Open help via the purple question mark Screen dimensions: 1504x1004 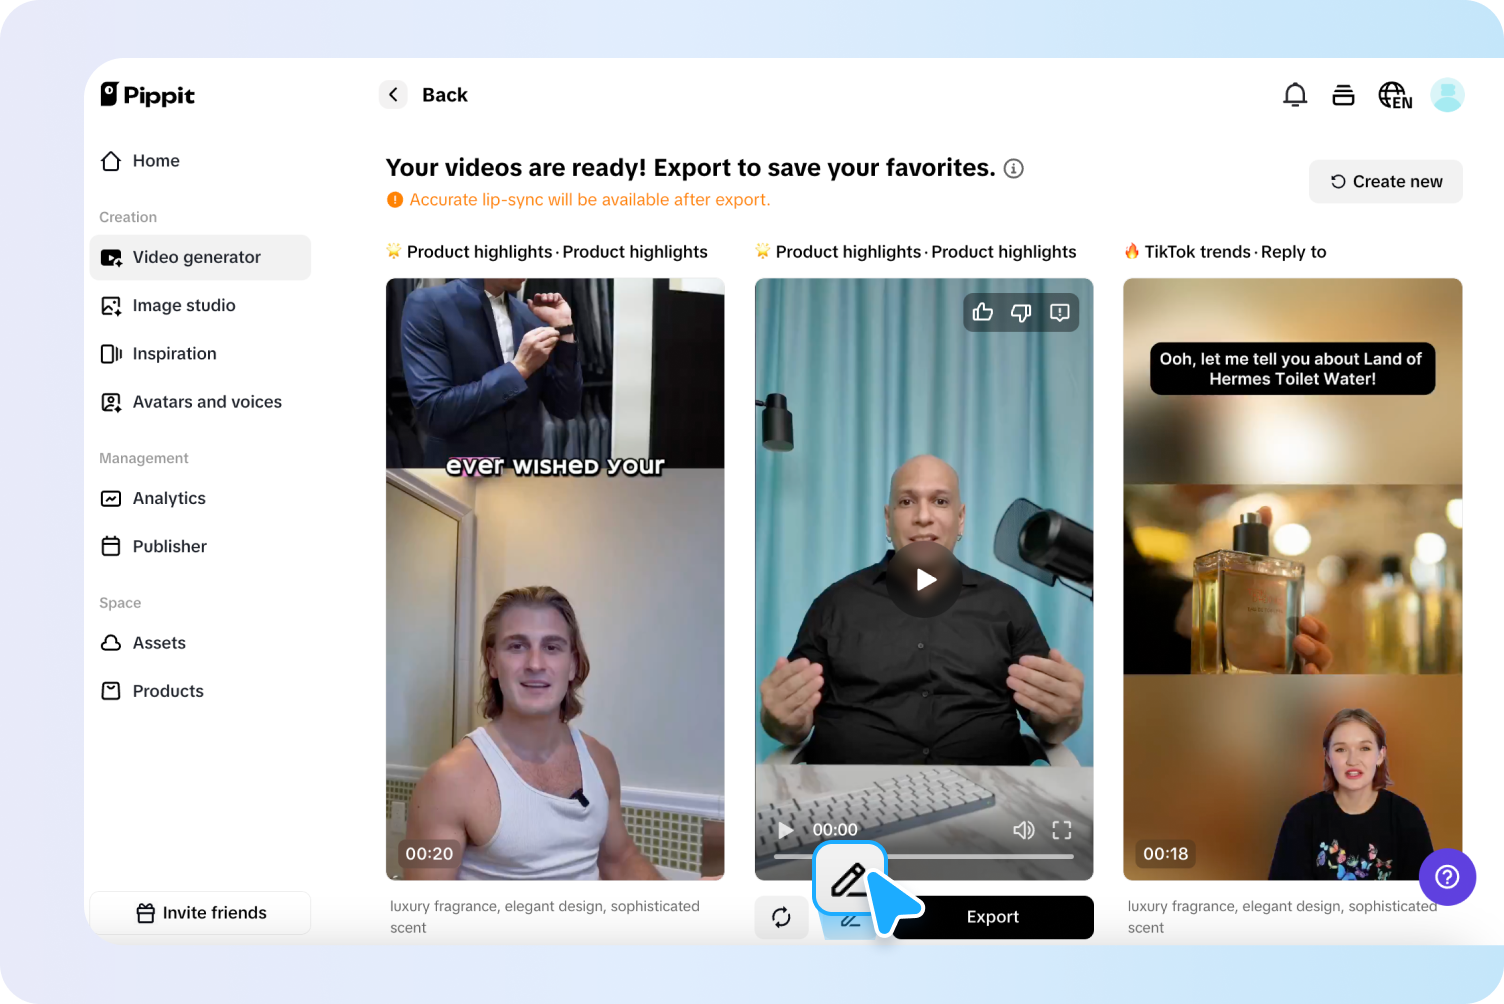1447,877
